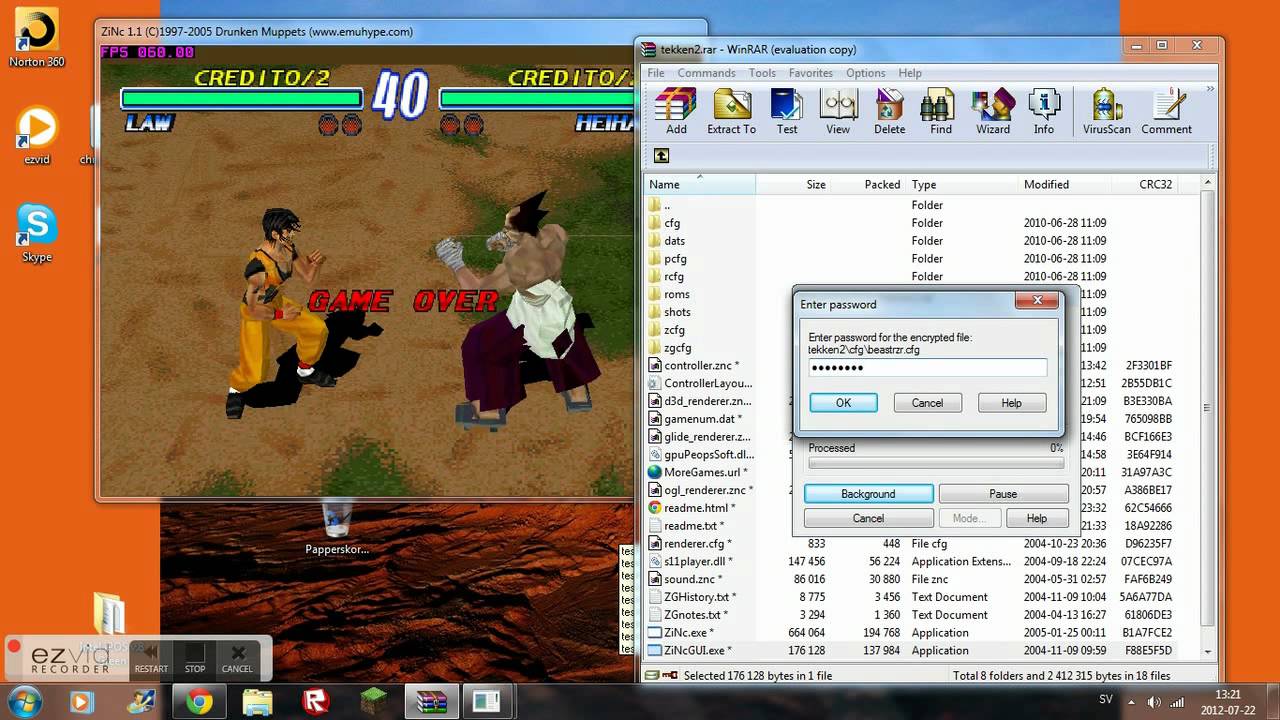Select the ZiNcGUI.exe file row

pyautogui.click(x=921, y=651)
